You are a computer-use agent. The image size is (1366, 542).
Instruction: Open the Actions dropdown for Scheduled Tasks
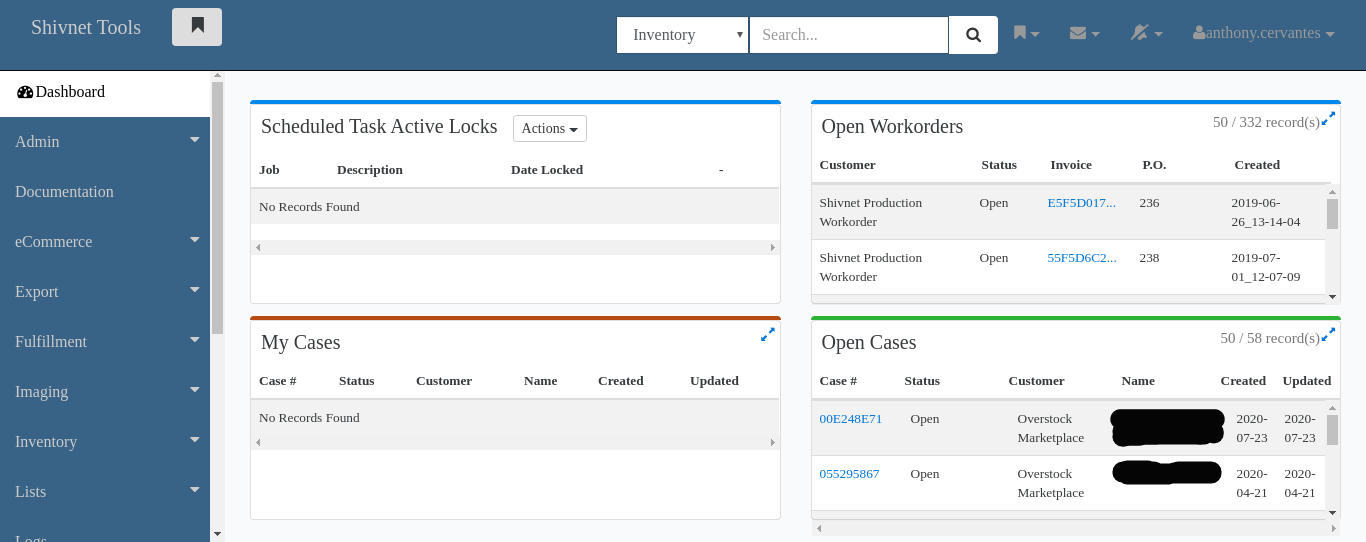(x=549, y=129)
